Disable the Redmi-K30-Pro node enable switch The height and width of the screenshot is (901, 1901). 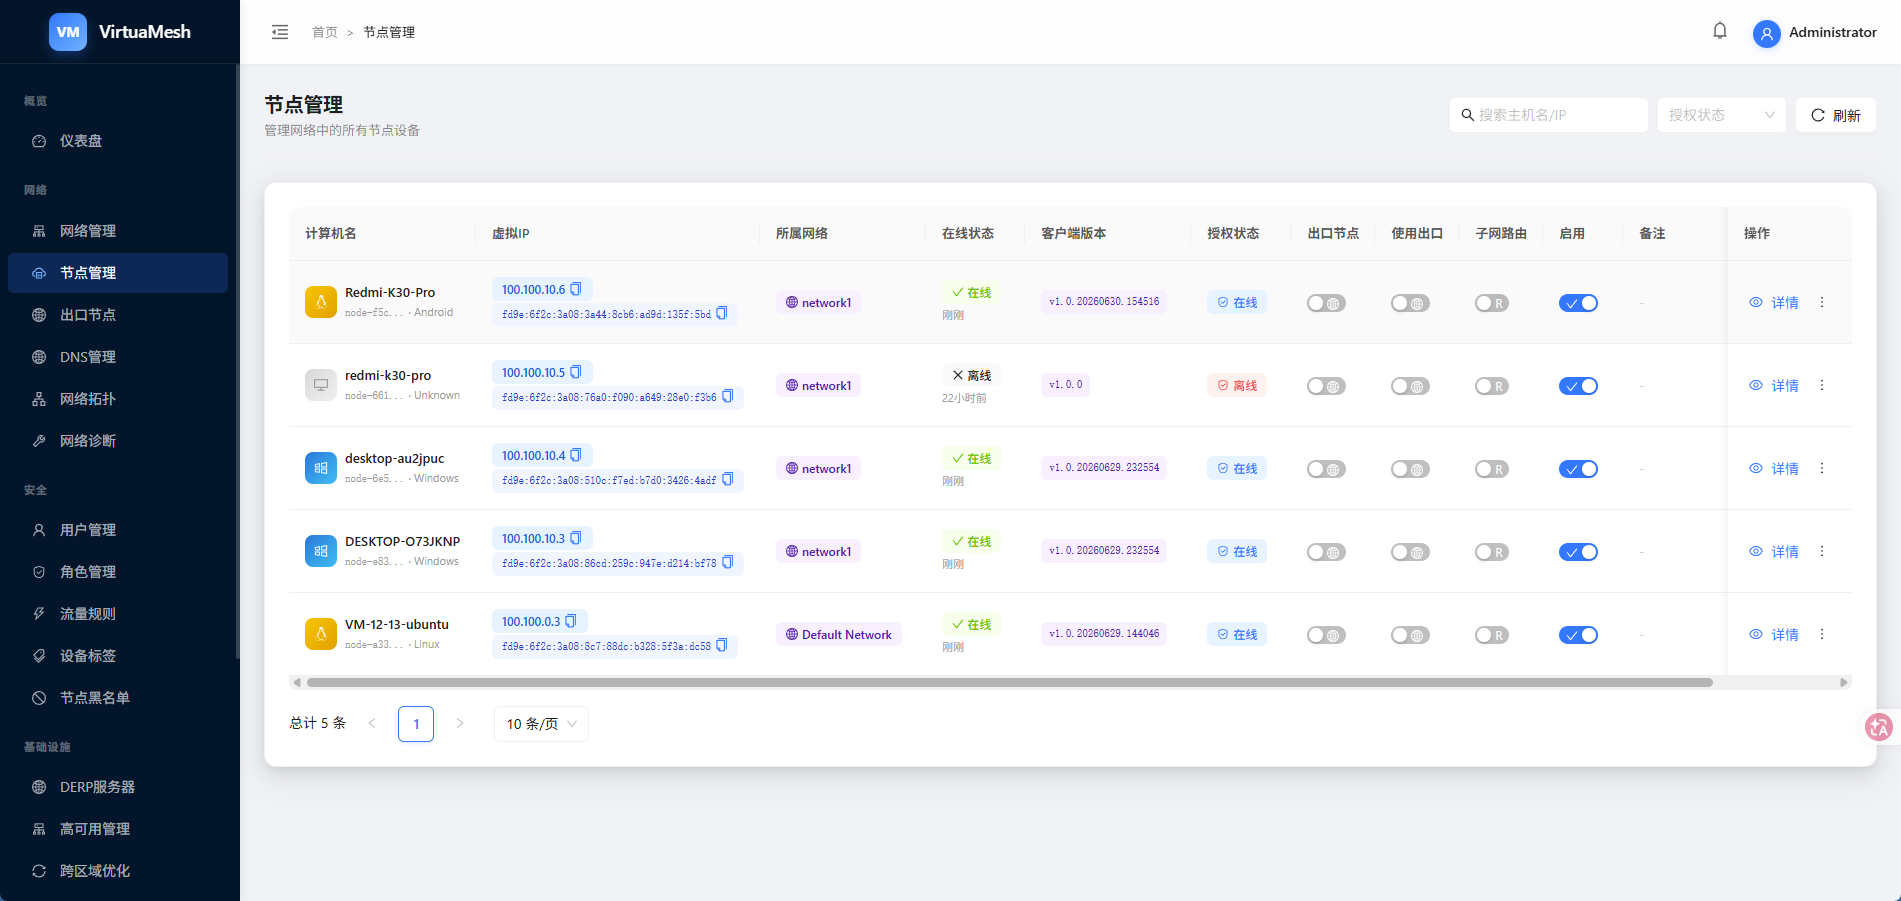(1578, 303)
